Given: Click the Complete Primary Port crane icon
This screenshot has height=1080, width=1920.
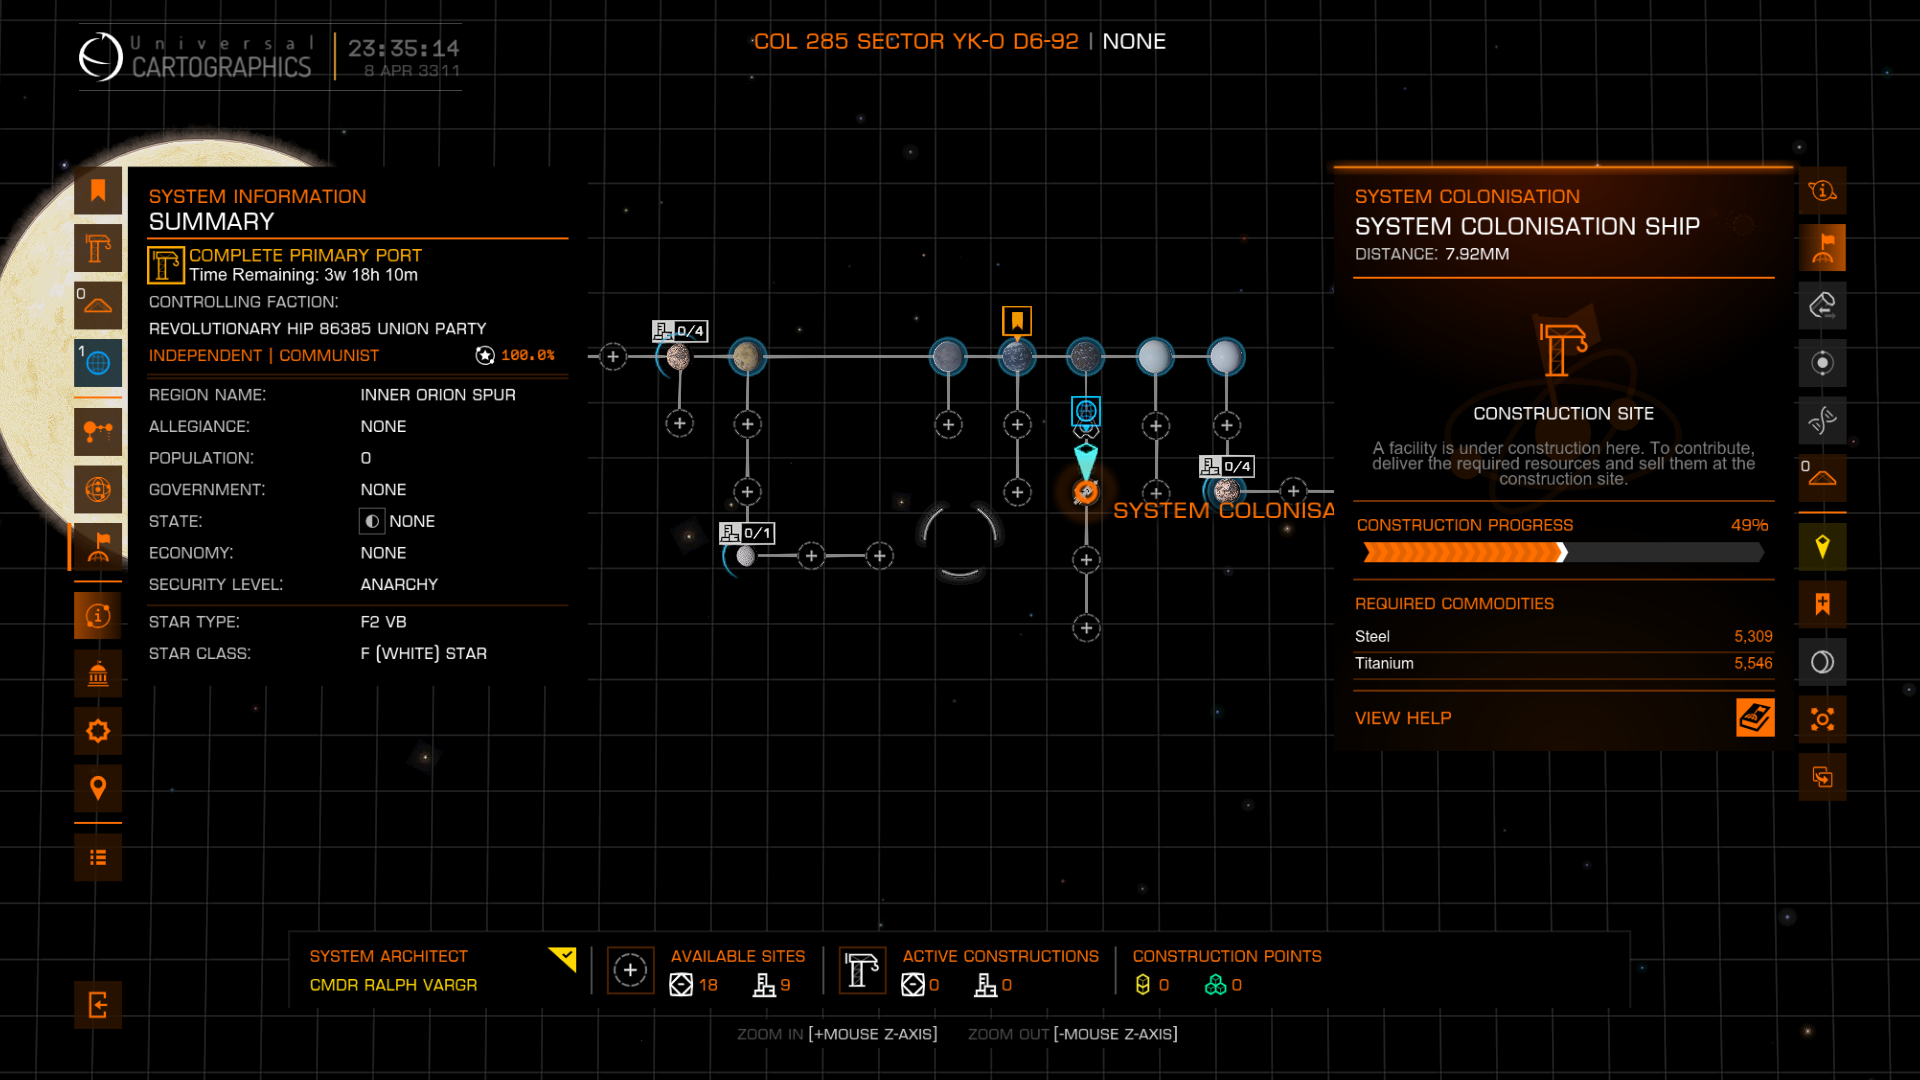Looking at the screenshot, I should point(165,265).
